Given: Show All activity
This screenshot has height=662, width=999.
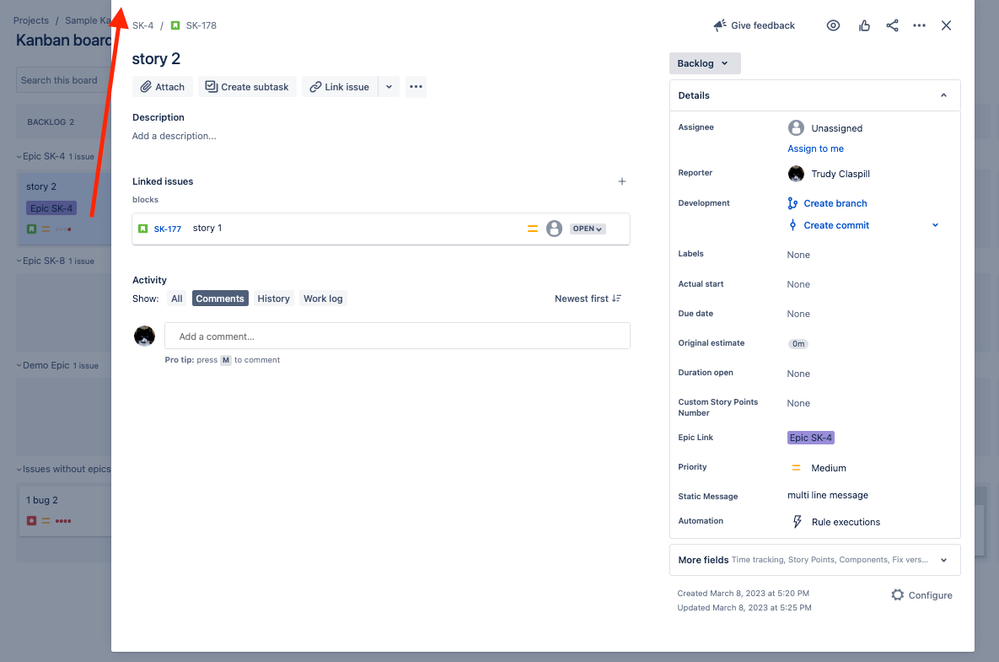Looking at the screenshot, I should click(x=176, y=298).
